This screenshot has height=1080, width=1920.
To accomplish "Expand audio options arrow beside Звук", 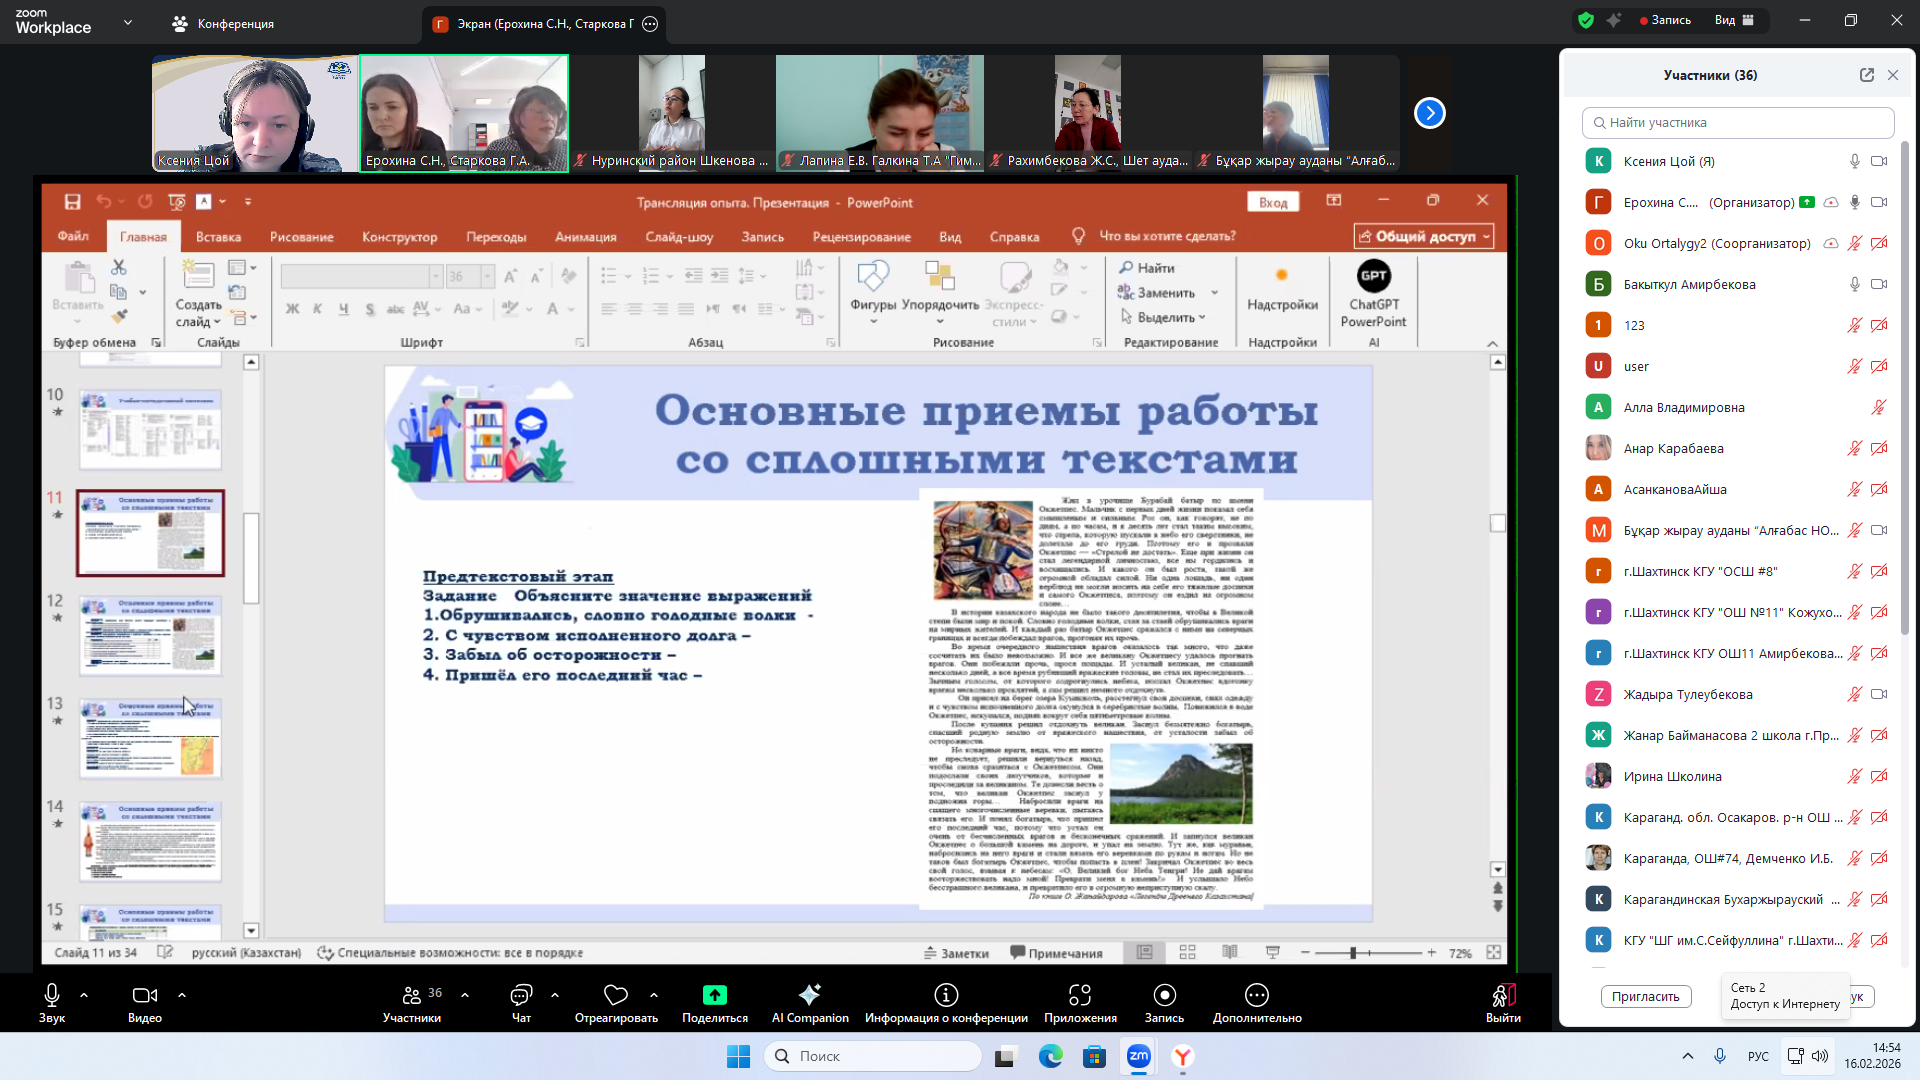I will (84, 995).
